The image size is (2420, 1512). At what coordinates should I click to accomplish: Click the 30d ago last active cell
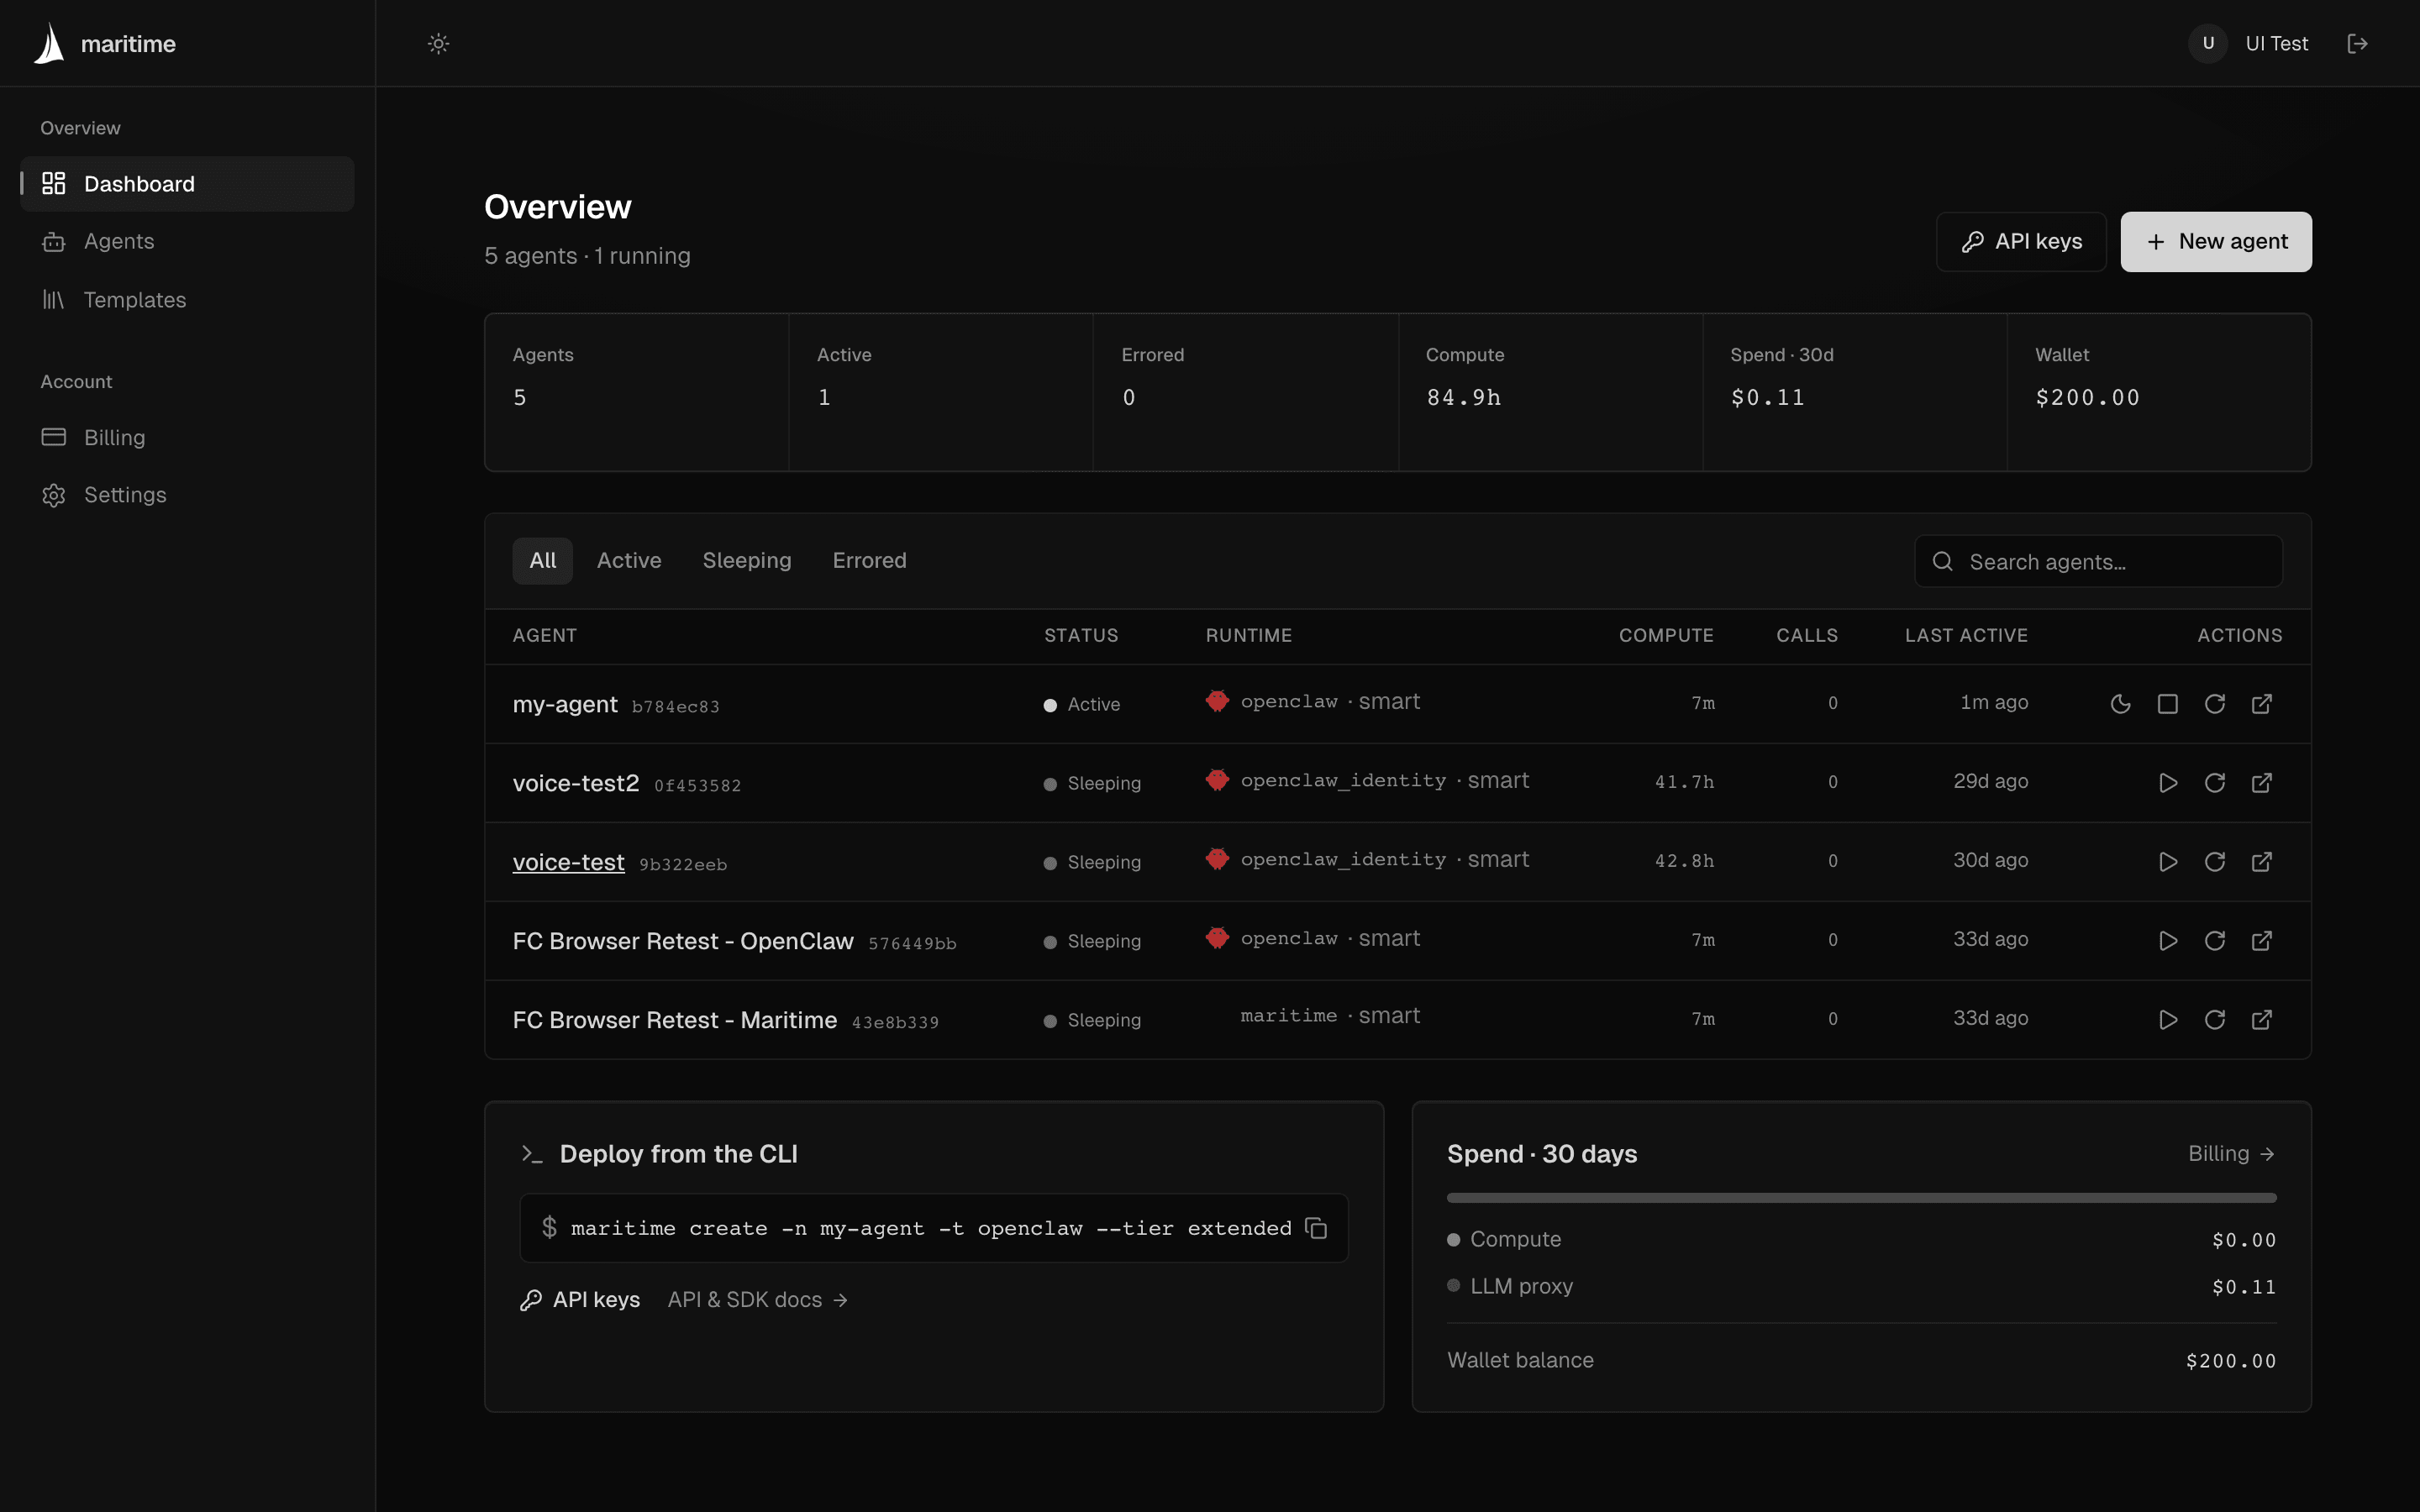[x=1990, y=860]
